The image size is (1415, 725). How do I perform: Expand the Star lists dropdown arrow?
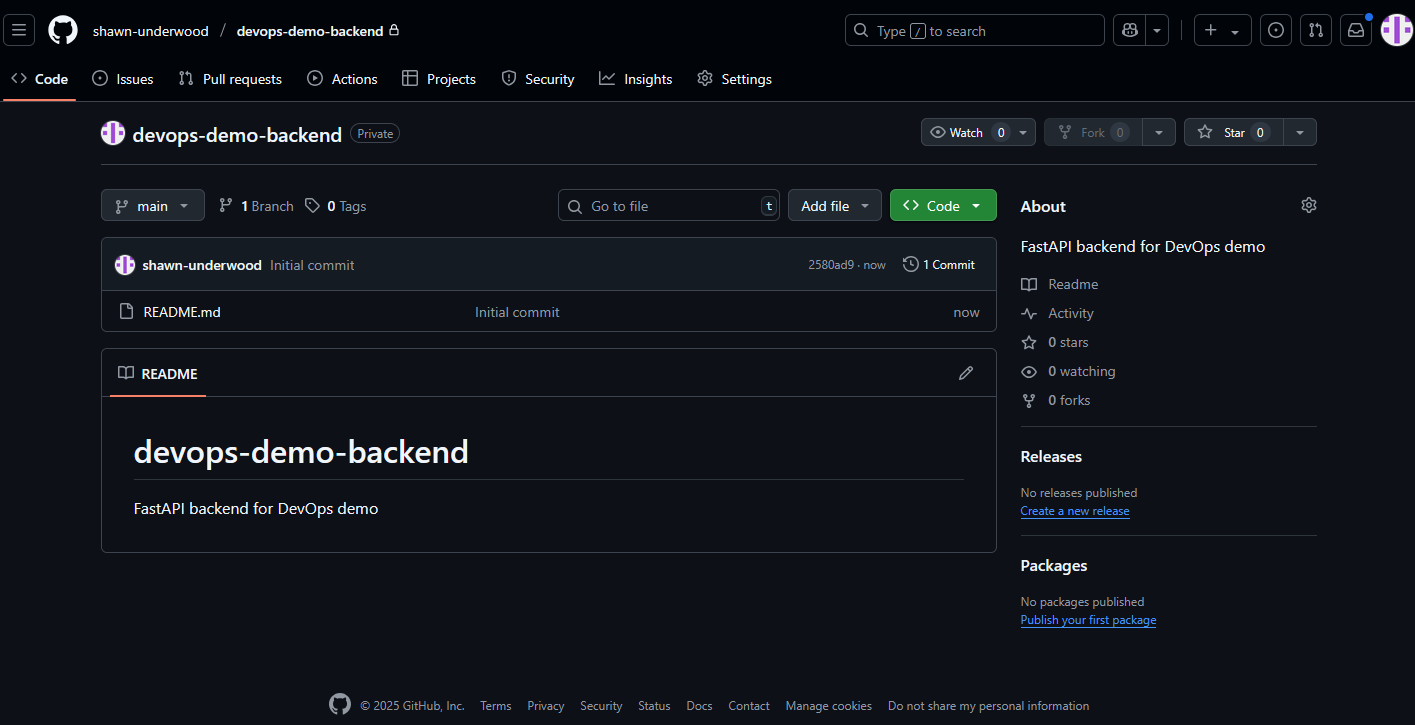coord(1300,132)
